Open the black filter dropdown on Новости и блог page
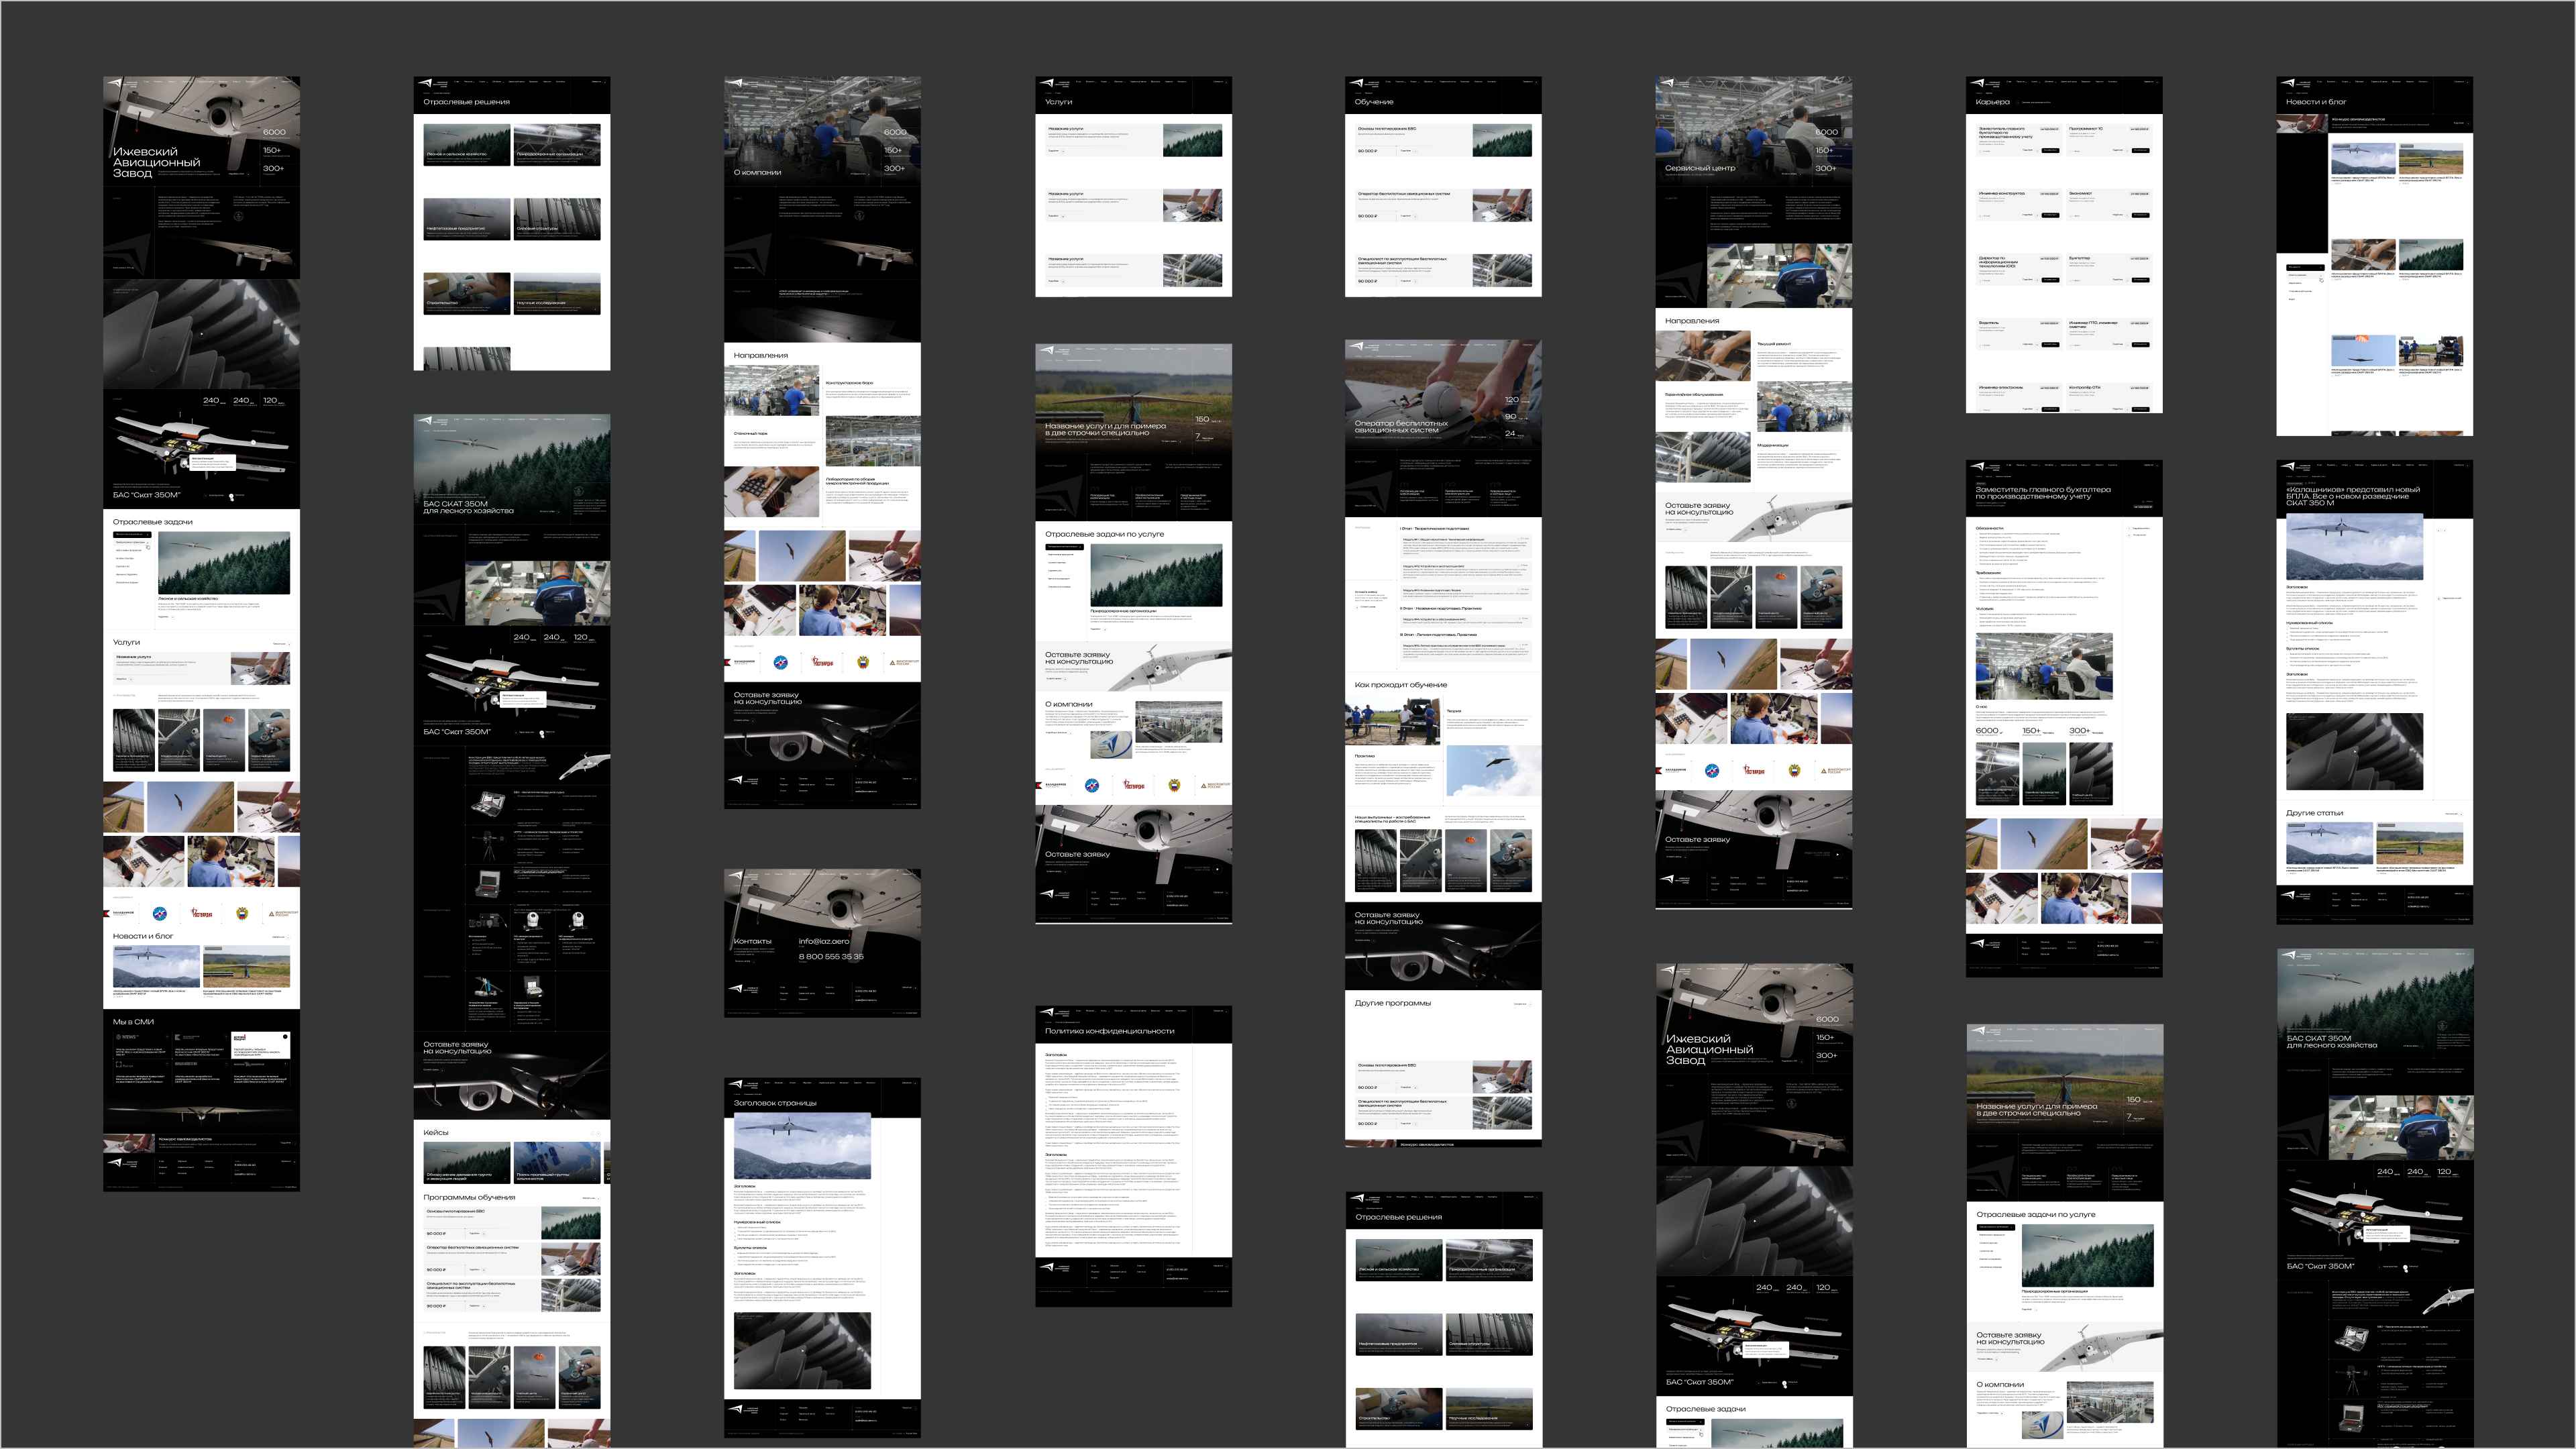2576x1449 pixels. pos(2305,267)
